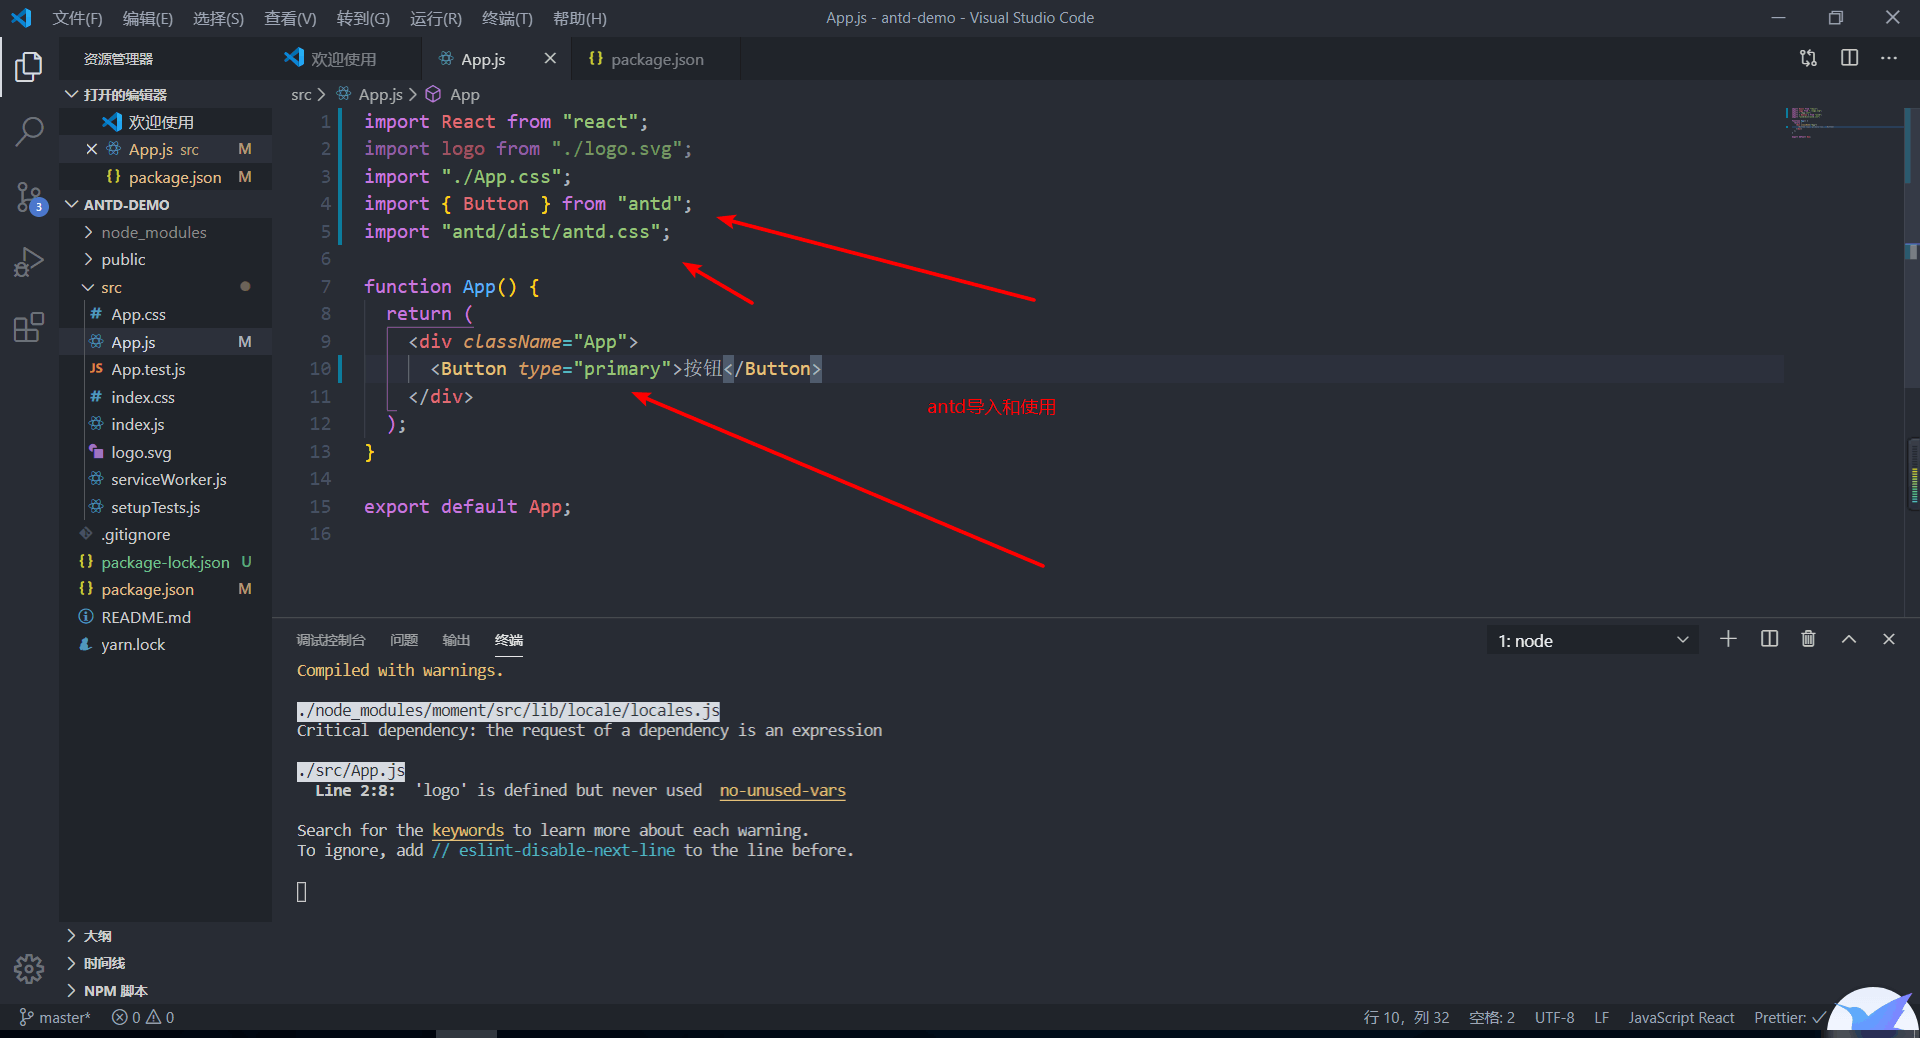Open the View menu
The width and height of the screenshot is (1920, 1038).
290,18
